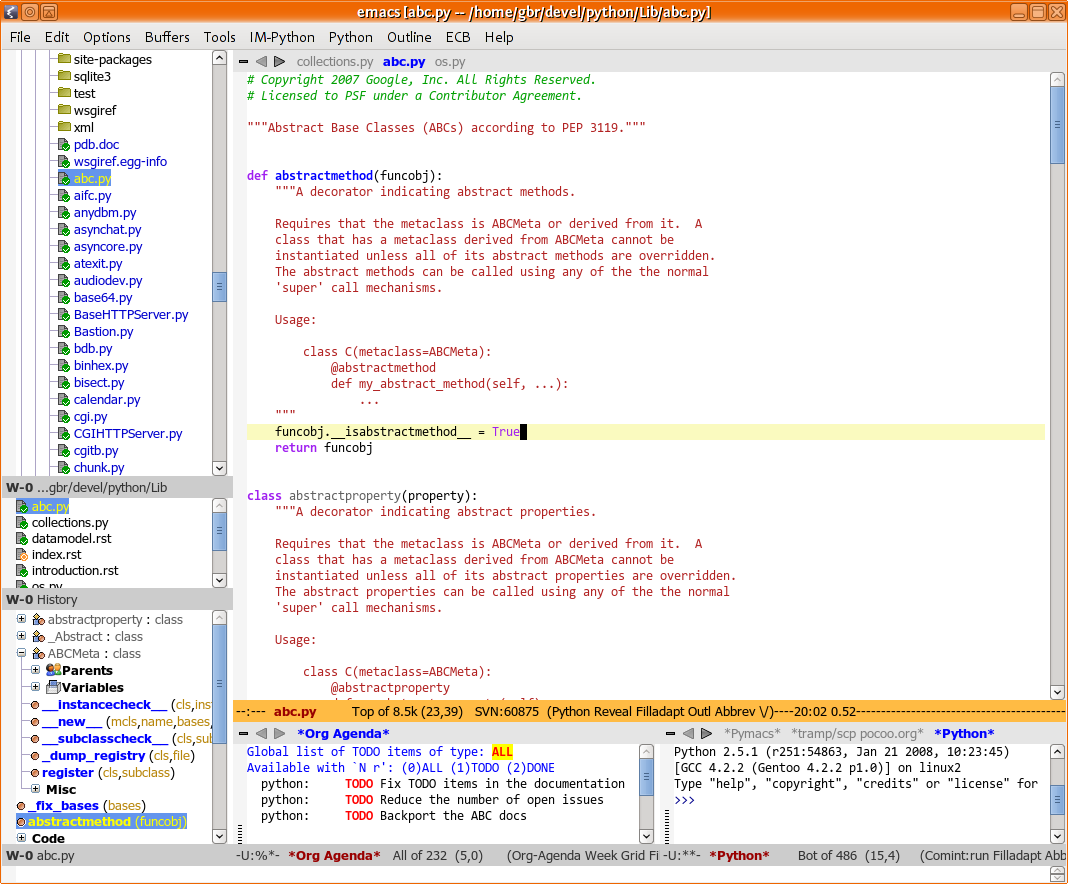Expand the Misc node in methods tree
Screen dimensions: 1068x884
[x=35, y=789]
